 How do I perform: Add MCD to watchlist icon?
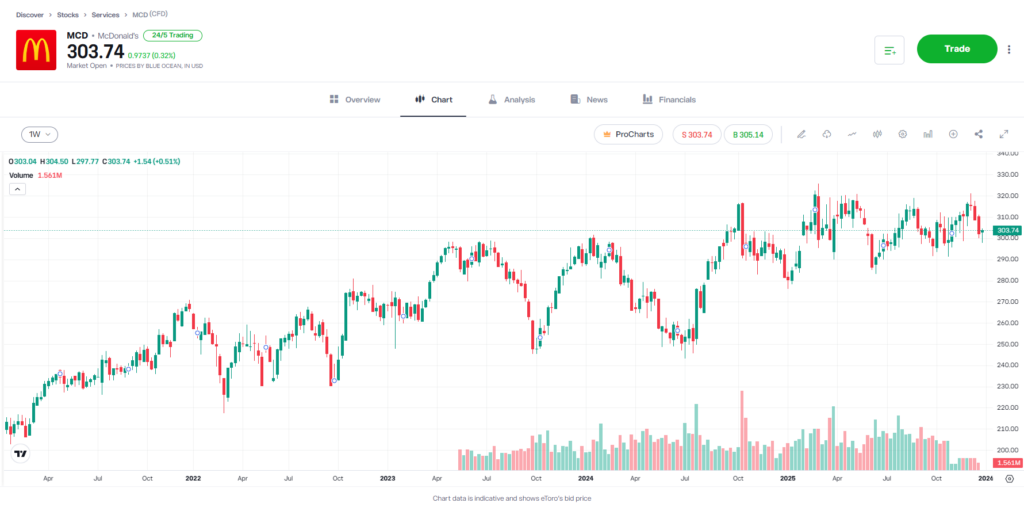[x=889, y=49]
